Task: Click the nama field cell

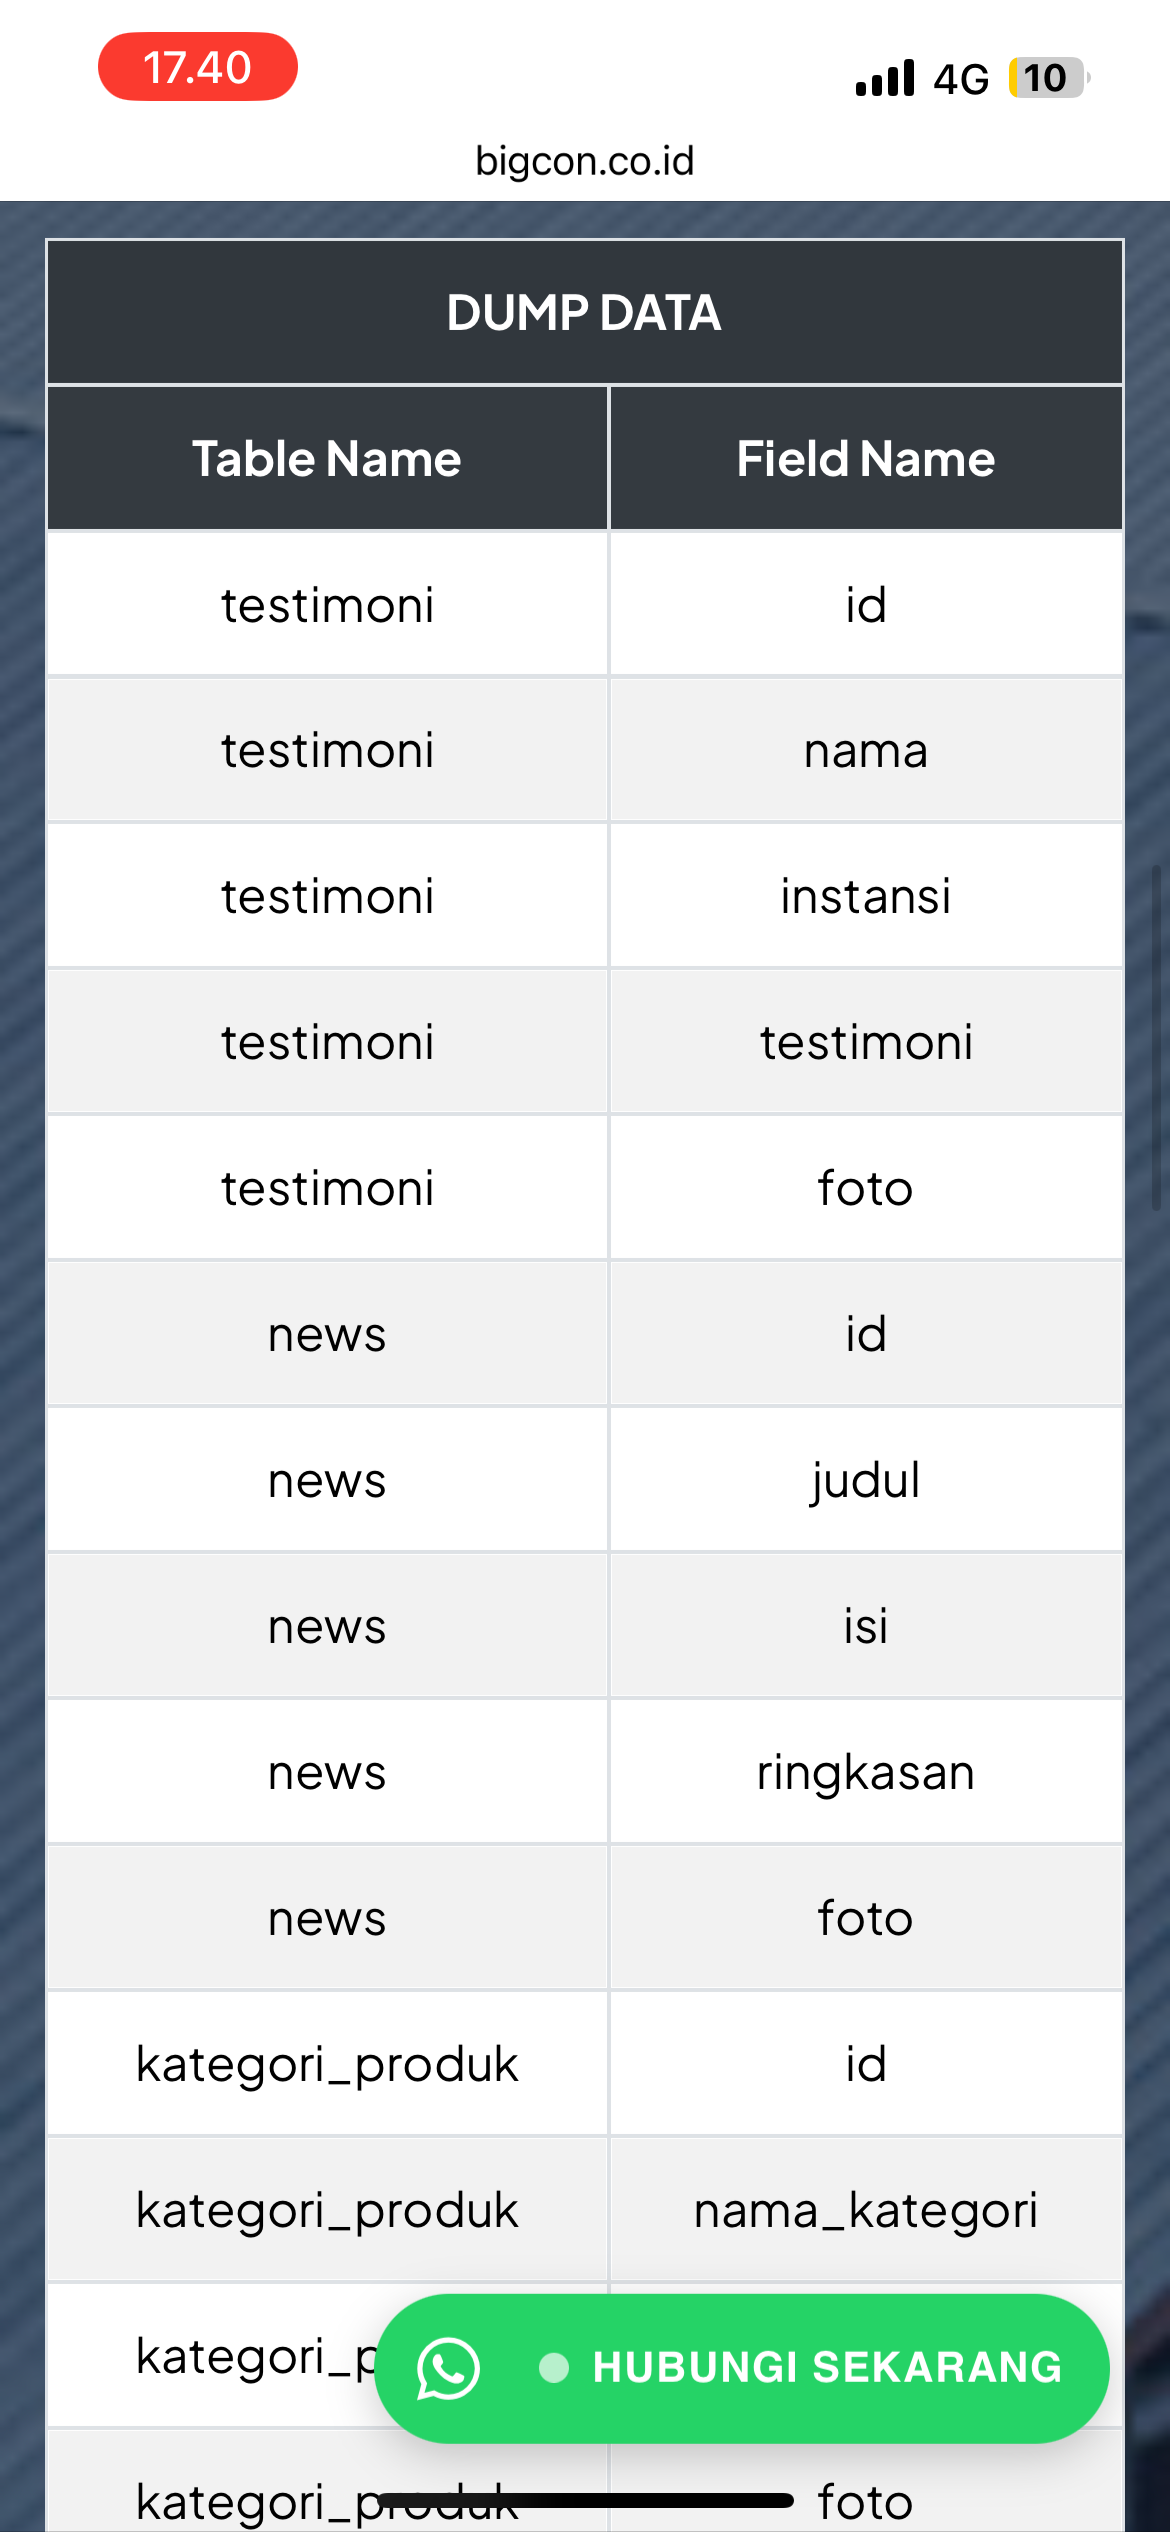Action: pos(866,751)
